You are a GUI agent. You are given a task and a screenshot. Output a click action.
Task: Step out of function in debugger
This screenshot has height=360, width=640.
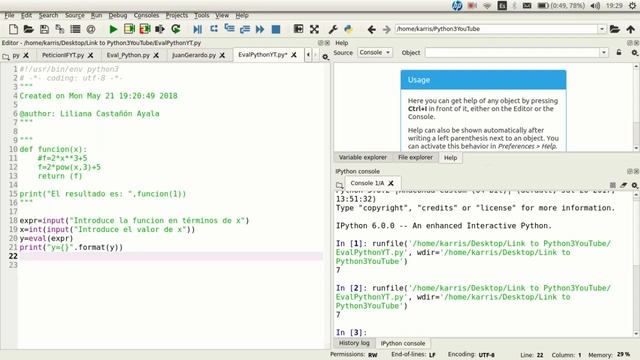click(245, 29)
